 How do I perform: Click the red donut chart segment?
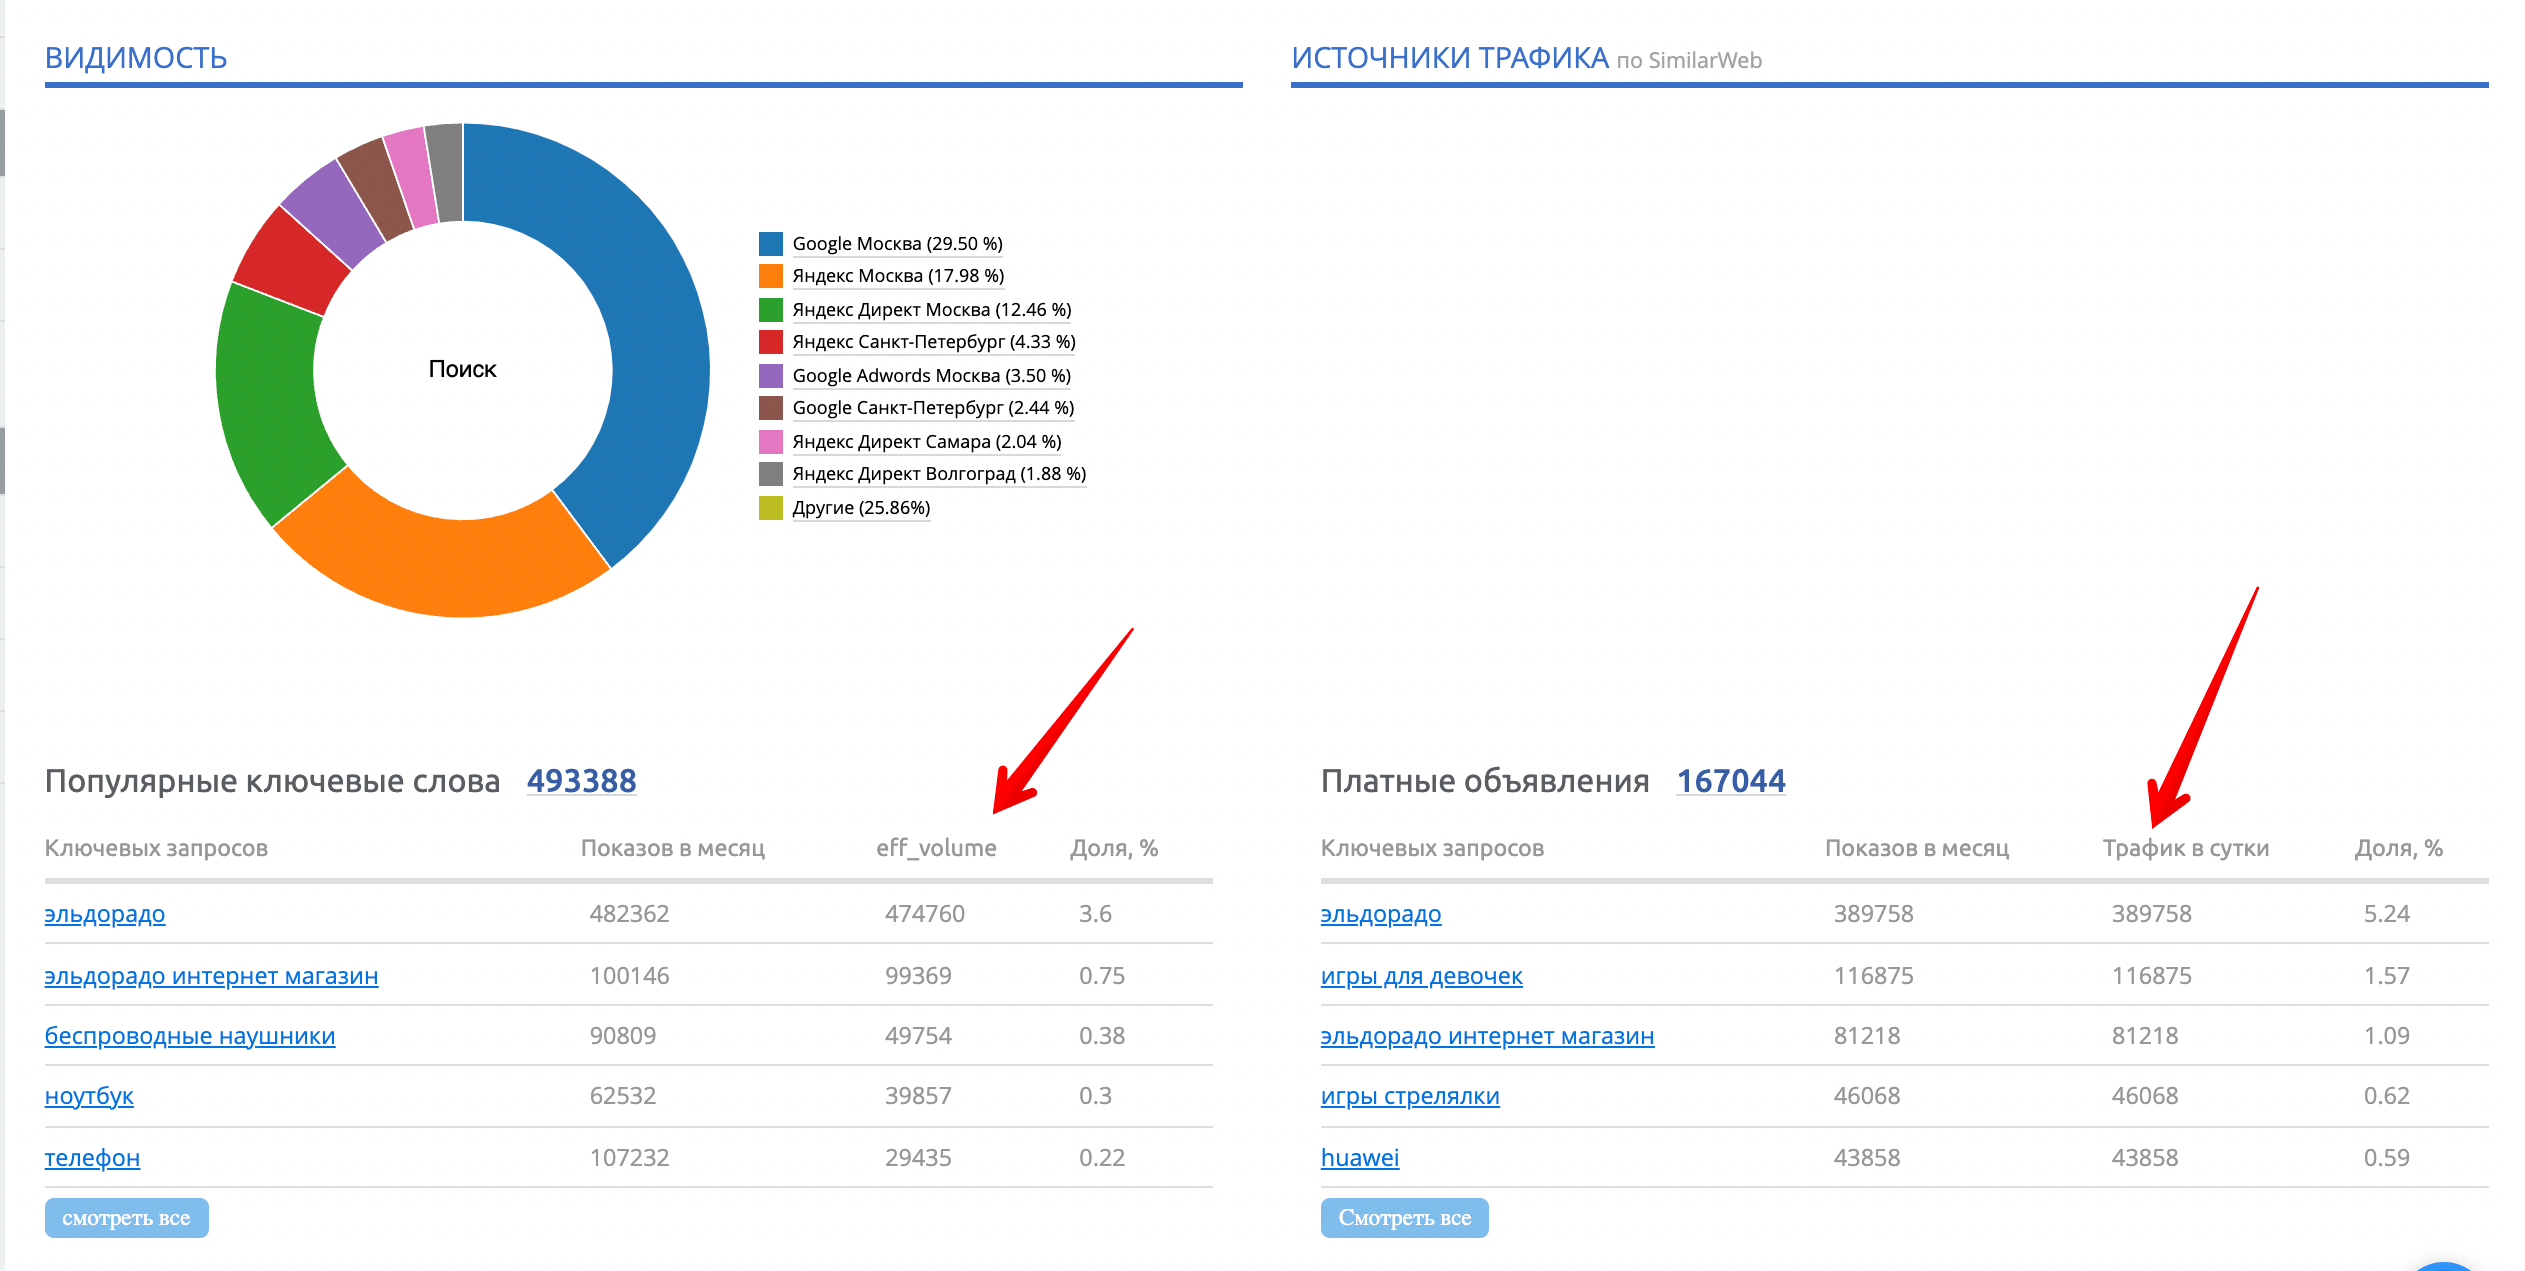coord(290,262)
